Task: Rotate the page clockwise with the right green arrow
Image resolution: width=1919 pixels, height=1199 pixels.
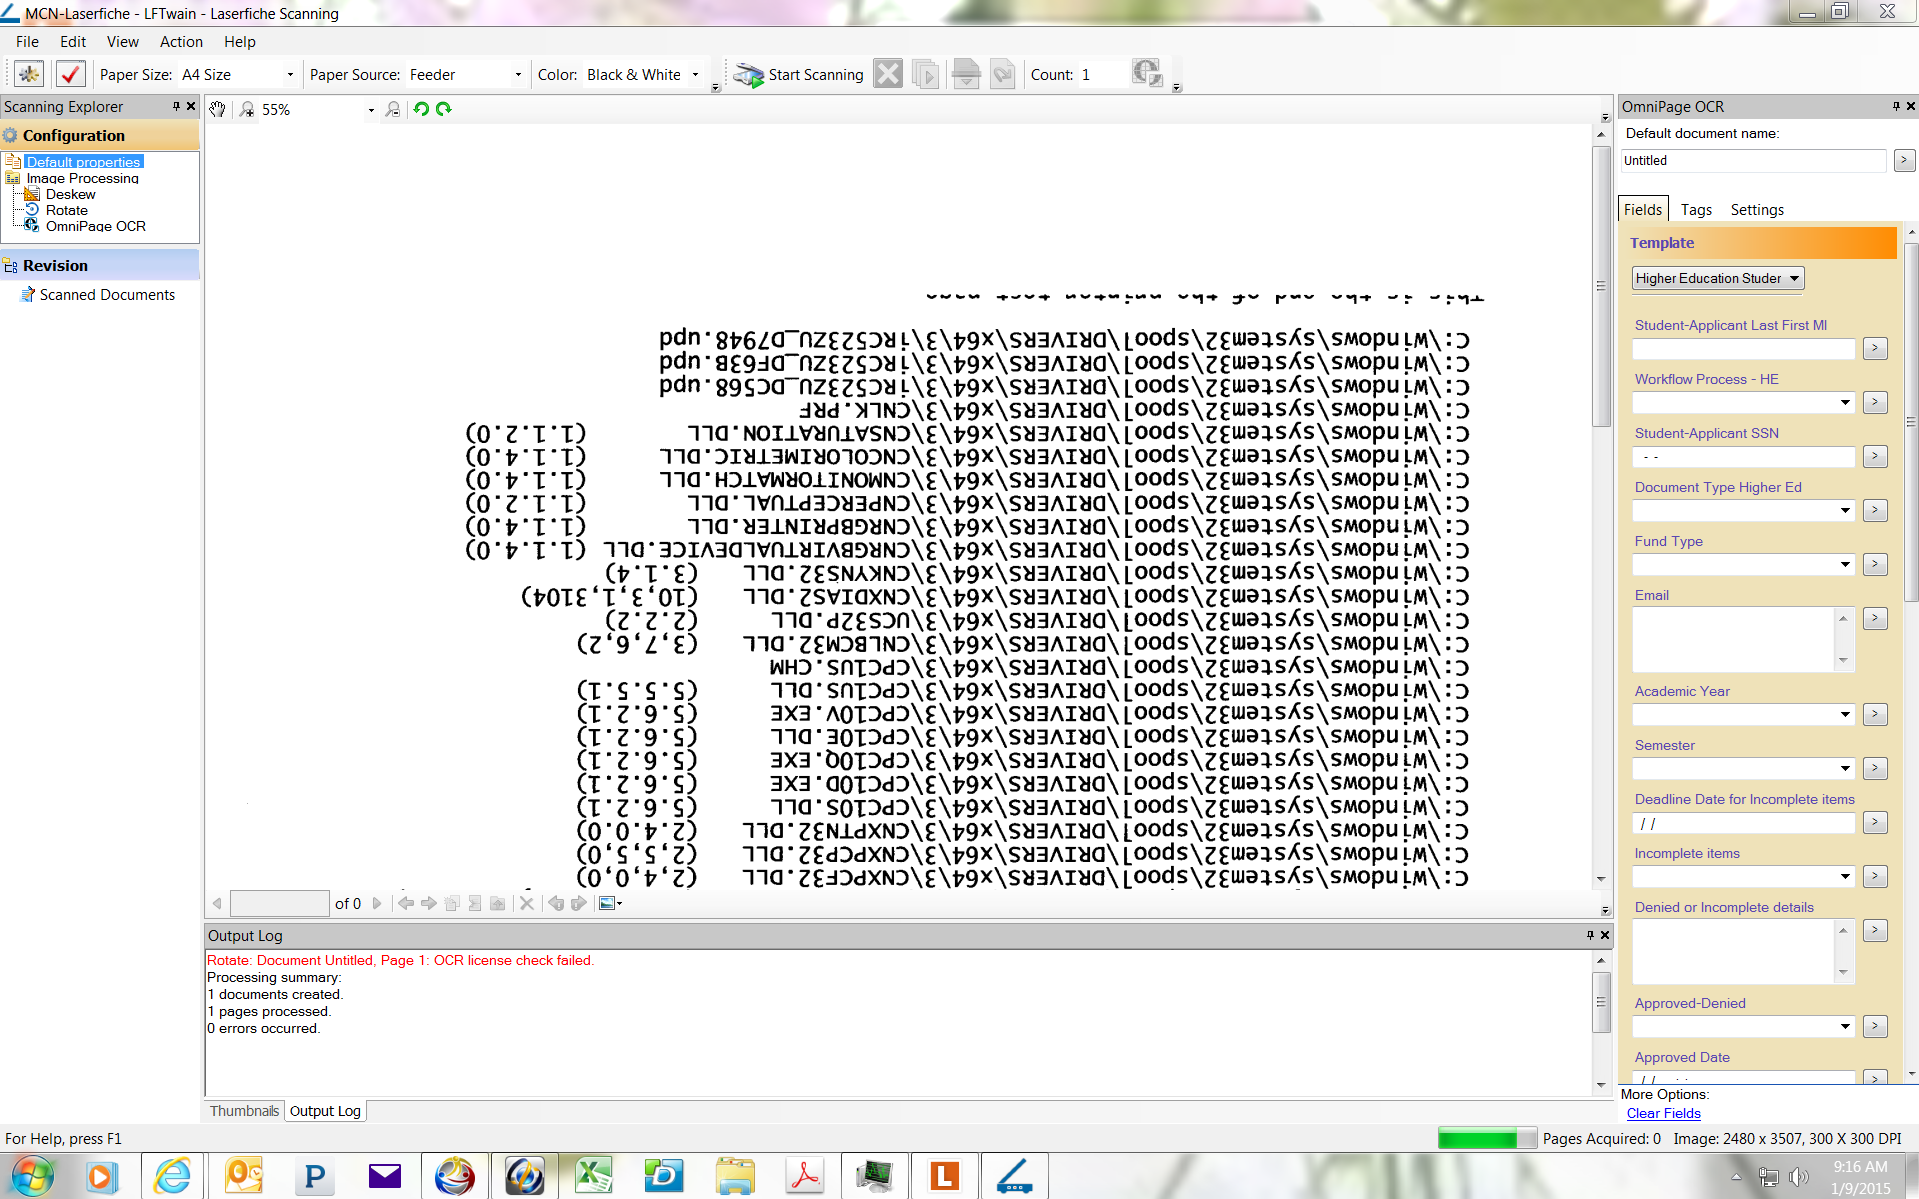Action: click(x=444, y=109)
